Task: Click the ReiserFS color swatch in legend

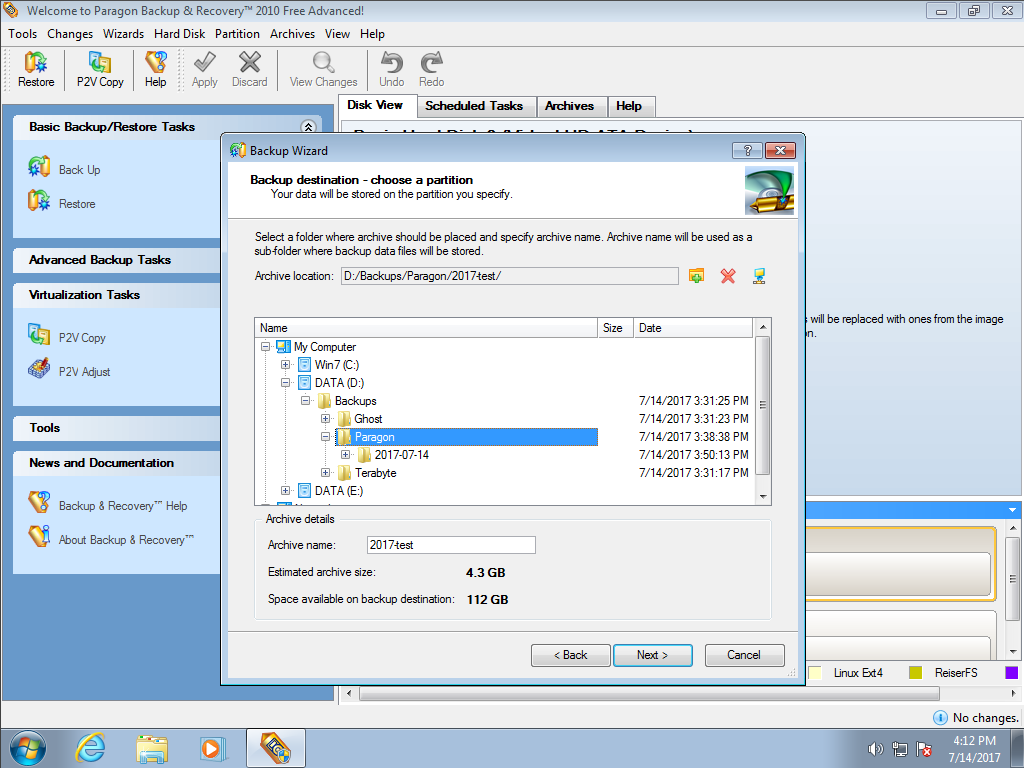Action: (915, 673)
